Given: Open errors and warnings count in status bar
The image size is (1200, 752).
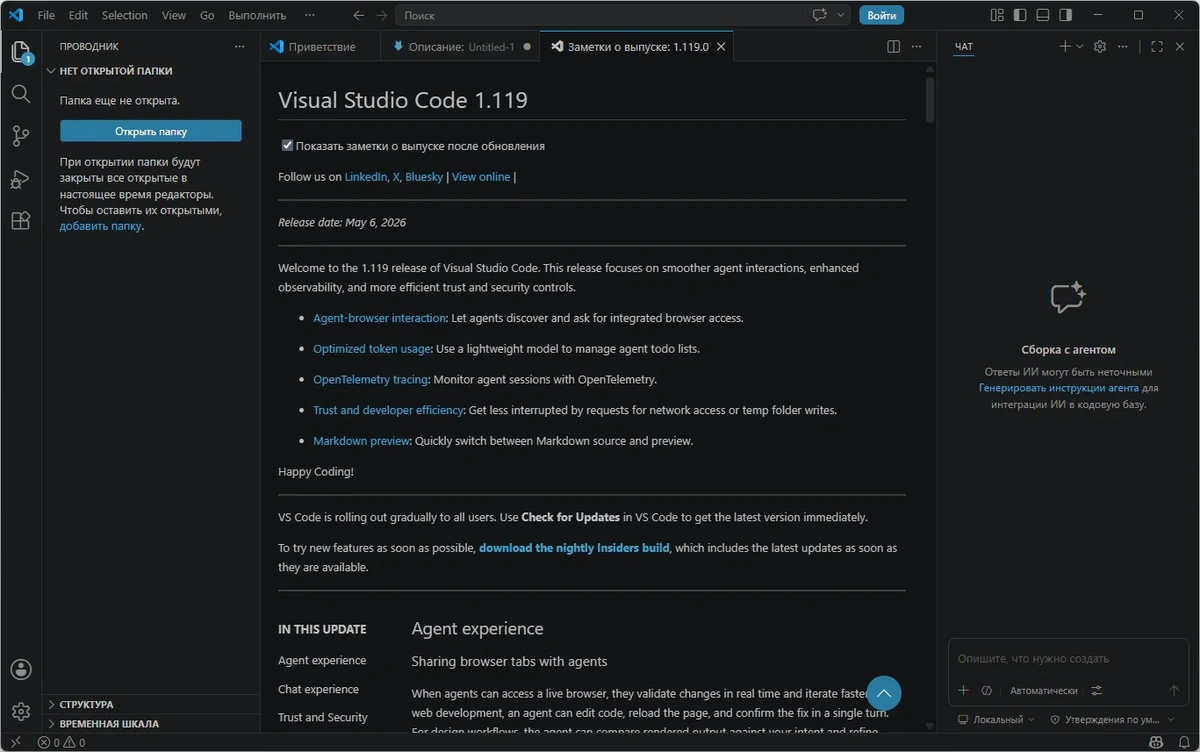Looking at the screenshot, I should (61, 742).
